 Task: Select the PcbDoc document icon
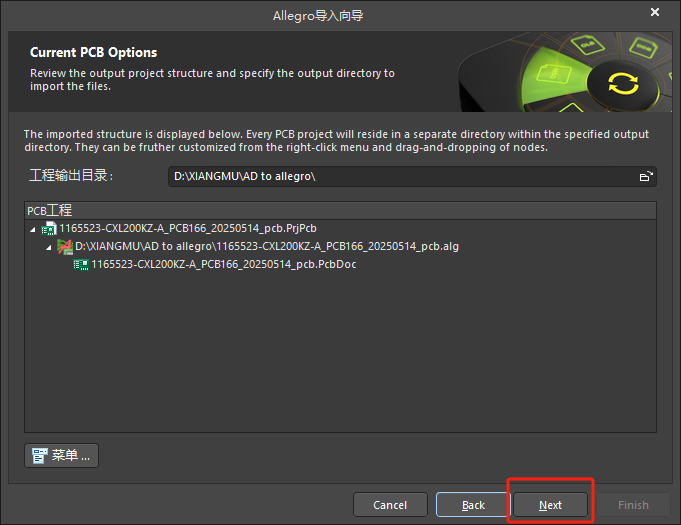tap(81, 264)
